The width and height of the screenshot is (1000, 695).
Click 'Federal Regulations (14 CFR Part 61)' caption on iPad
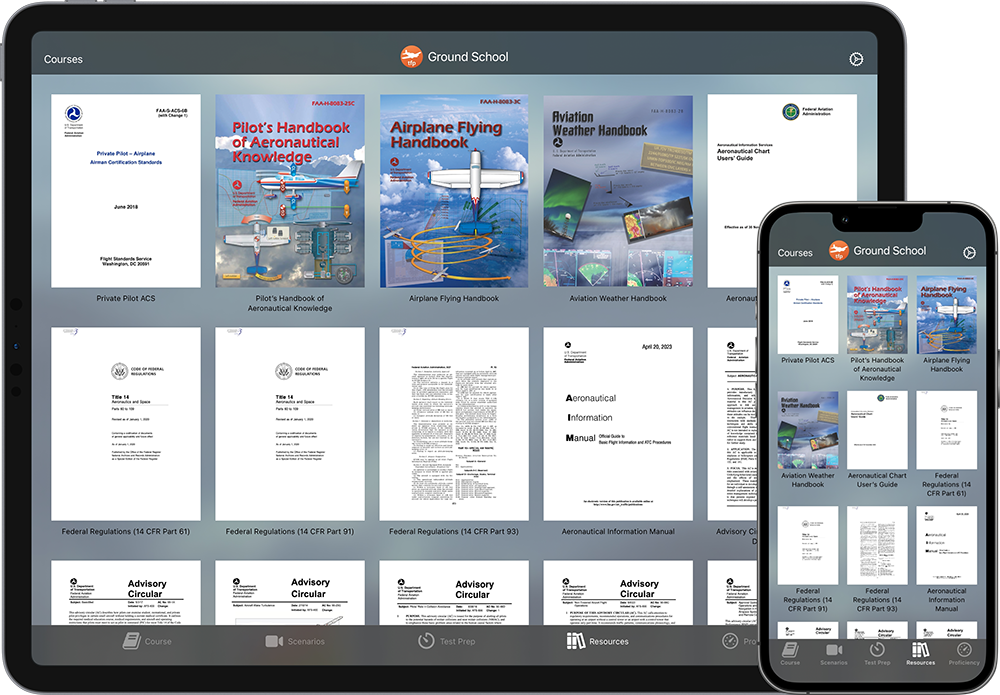click(x=126, y=531)
